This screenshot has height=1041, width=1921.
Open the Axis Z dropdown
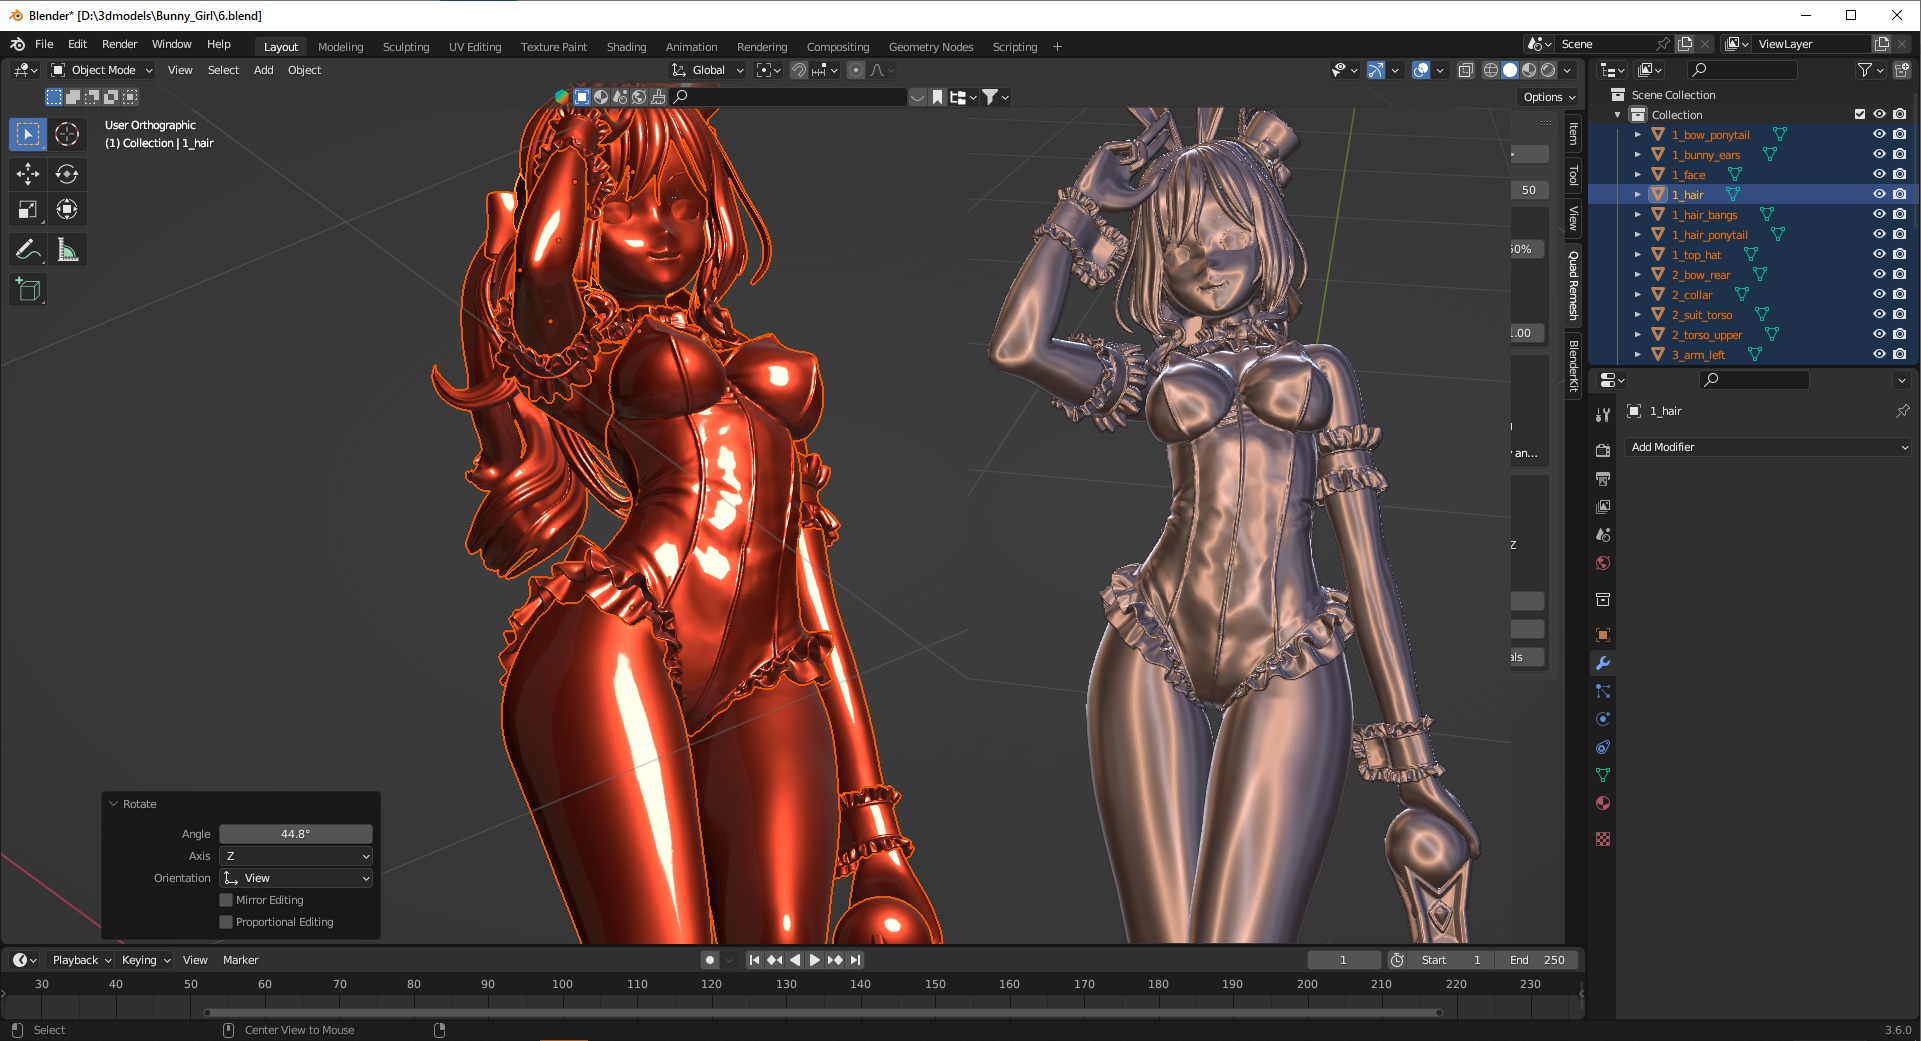[x=296, y=856]
